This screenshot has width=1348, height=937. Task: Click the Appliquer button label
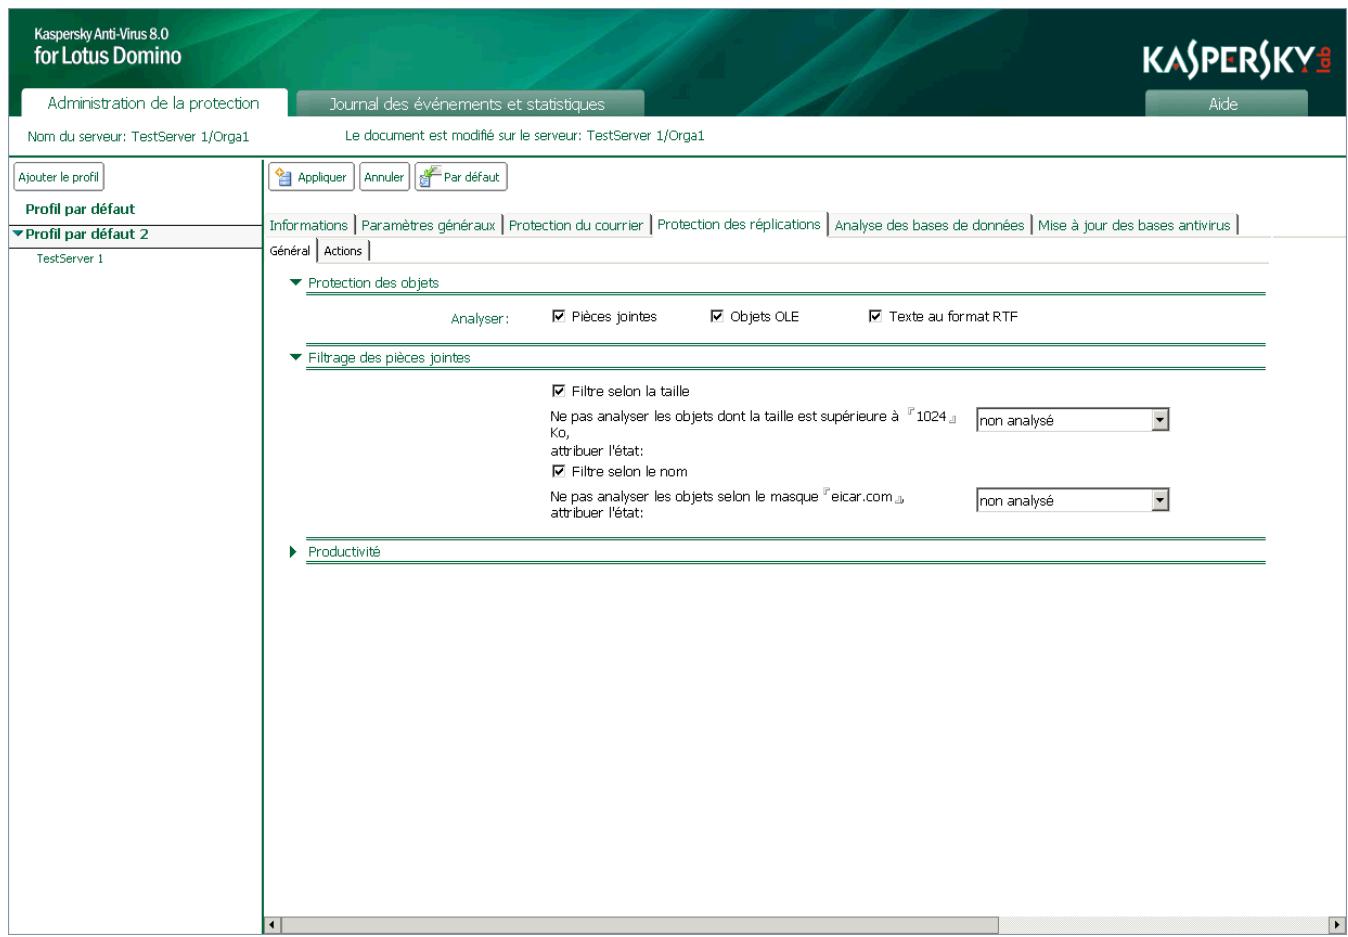coord(322,177)
